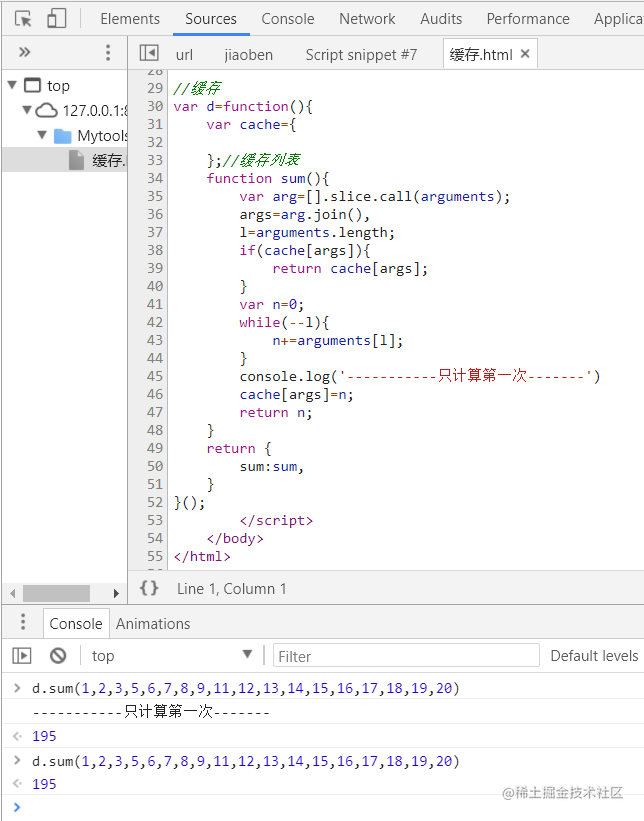
Task: Open Script snippet #7 tab
Action: coord(361,54)
